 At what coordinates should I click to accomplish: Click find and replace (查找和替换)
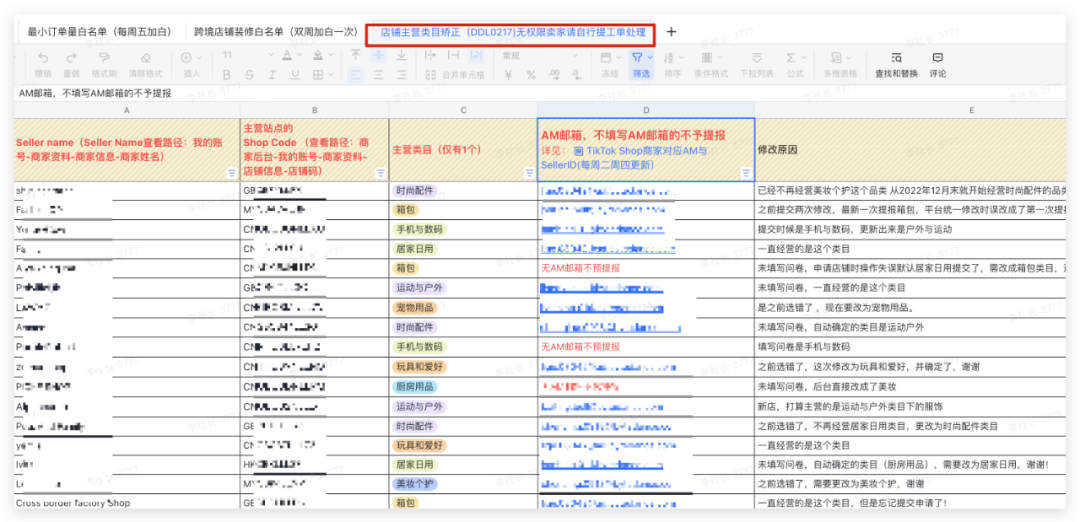pos(896,65)
